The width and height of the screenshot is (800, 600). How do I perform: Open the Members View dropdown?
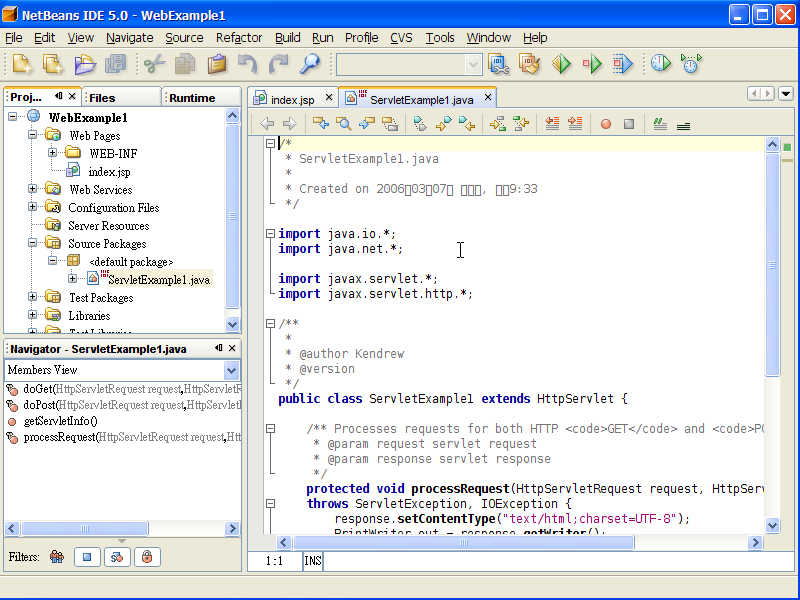click(231, 370)
